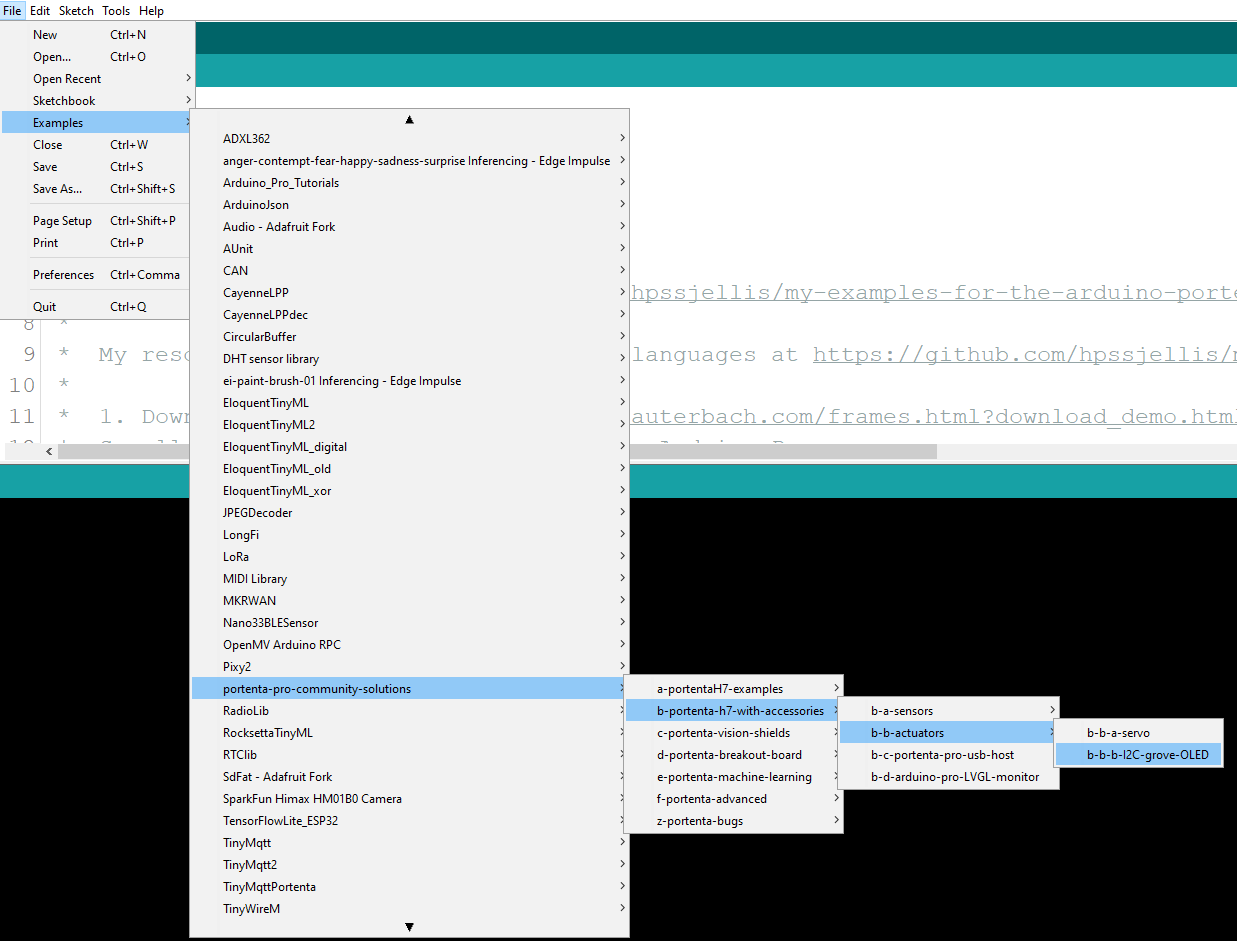
Task: Open Pixy2 examples
Action: click(x=410, y=667)
